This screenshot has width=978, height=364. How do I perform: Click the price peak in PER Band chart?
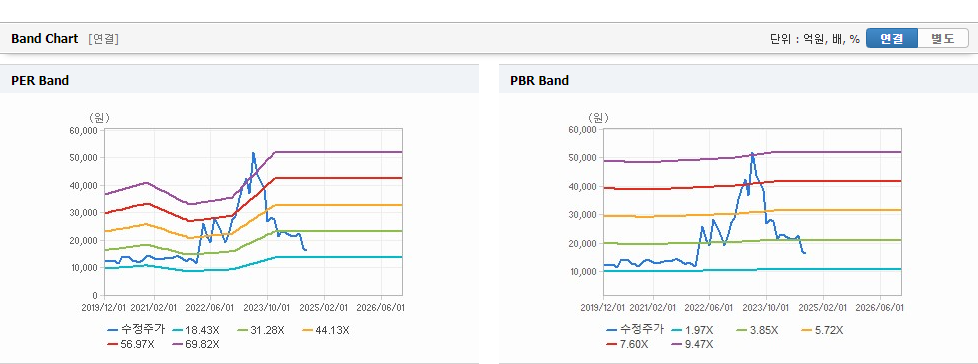pyautogui.click(x=253, y=153)
